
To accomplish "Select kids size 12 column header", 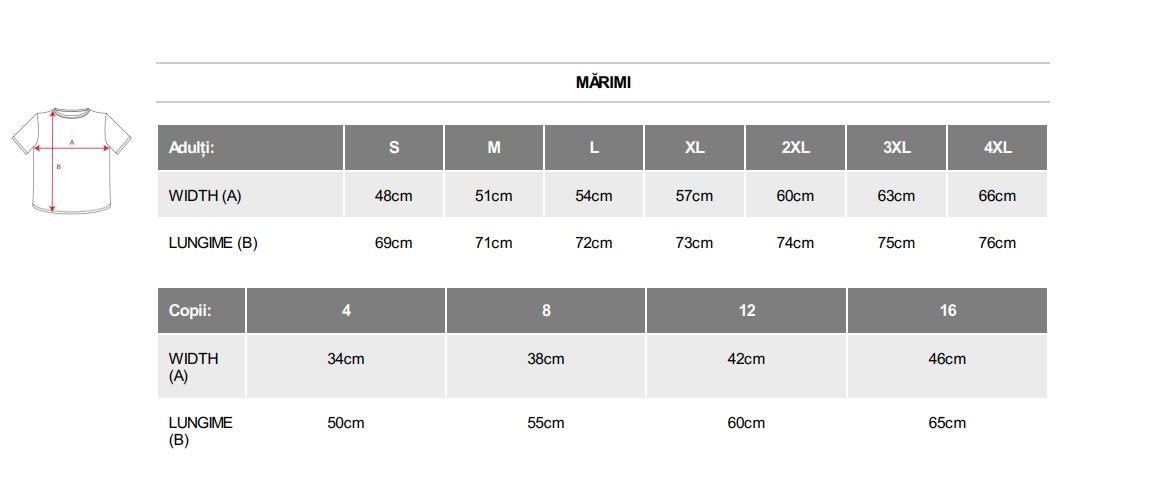I will tap(747, 310).
